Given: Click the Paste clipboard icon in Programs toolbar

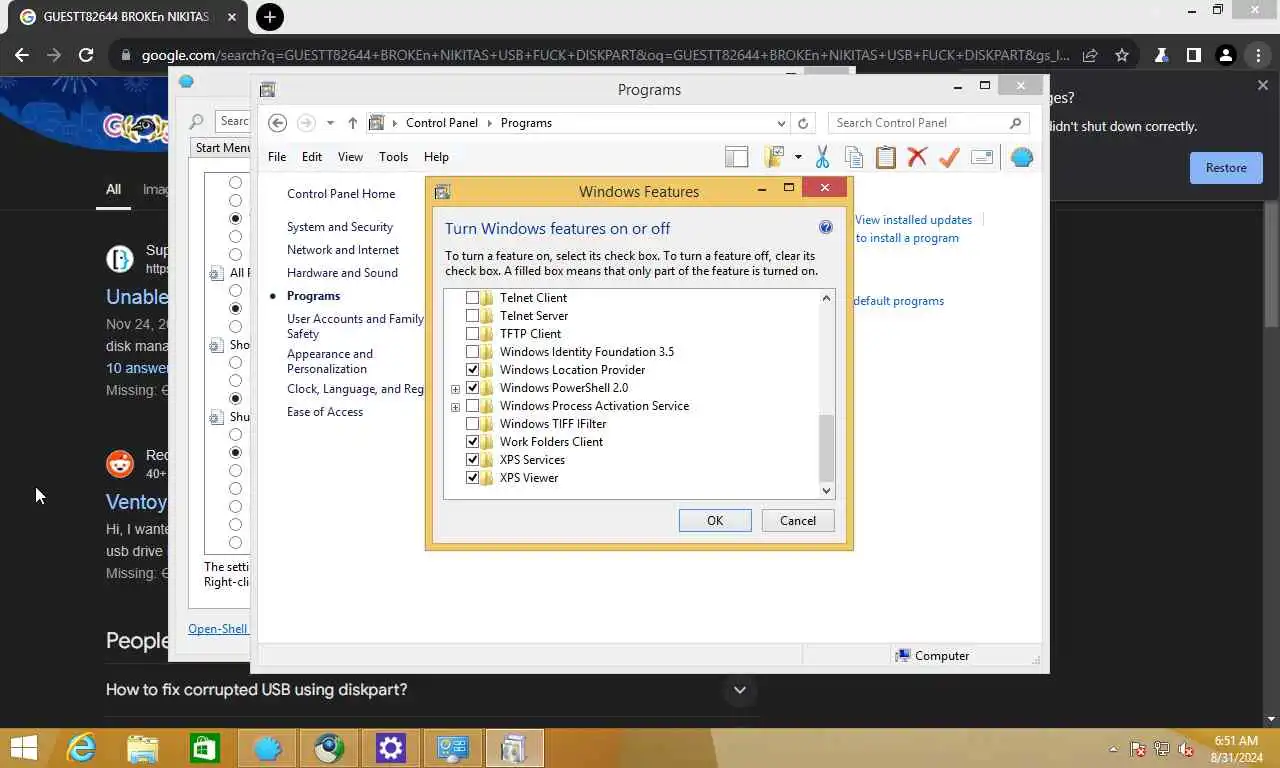Looking at the screenshot, I should (x=885, y=157).
